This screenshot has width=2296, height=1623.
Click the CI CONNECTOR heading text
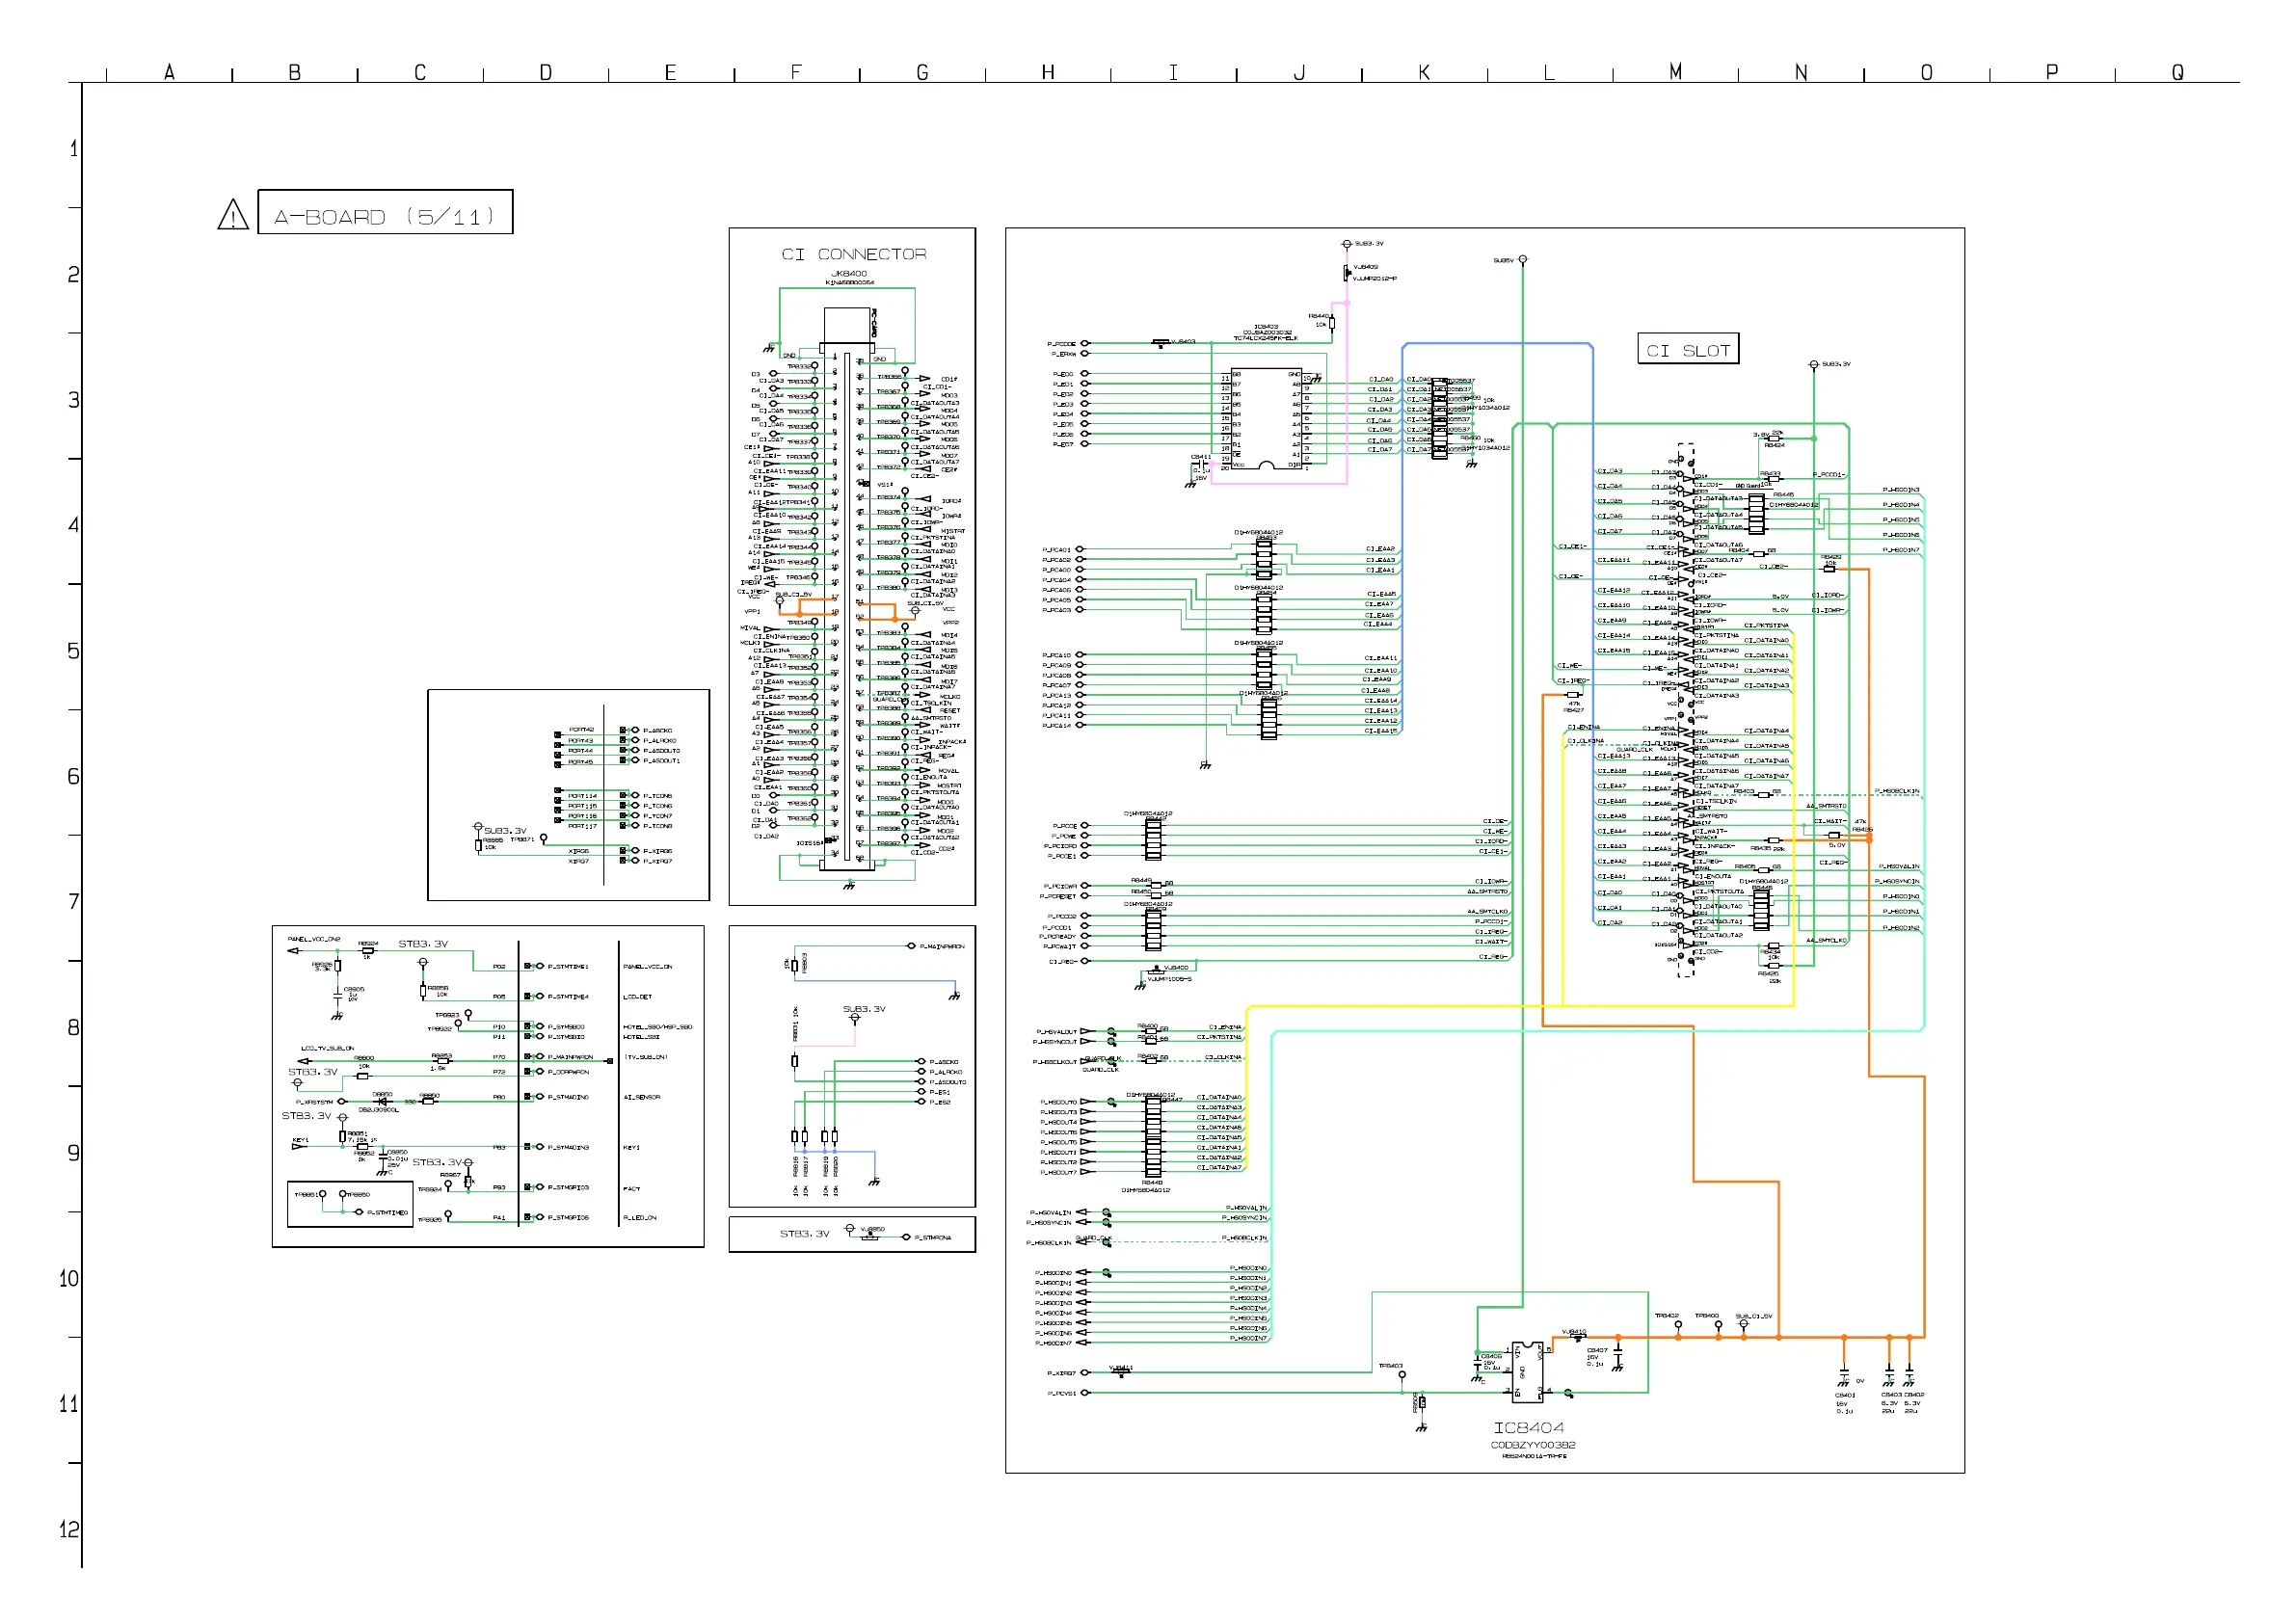pyautogui.click(x=853, y=255)
